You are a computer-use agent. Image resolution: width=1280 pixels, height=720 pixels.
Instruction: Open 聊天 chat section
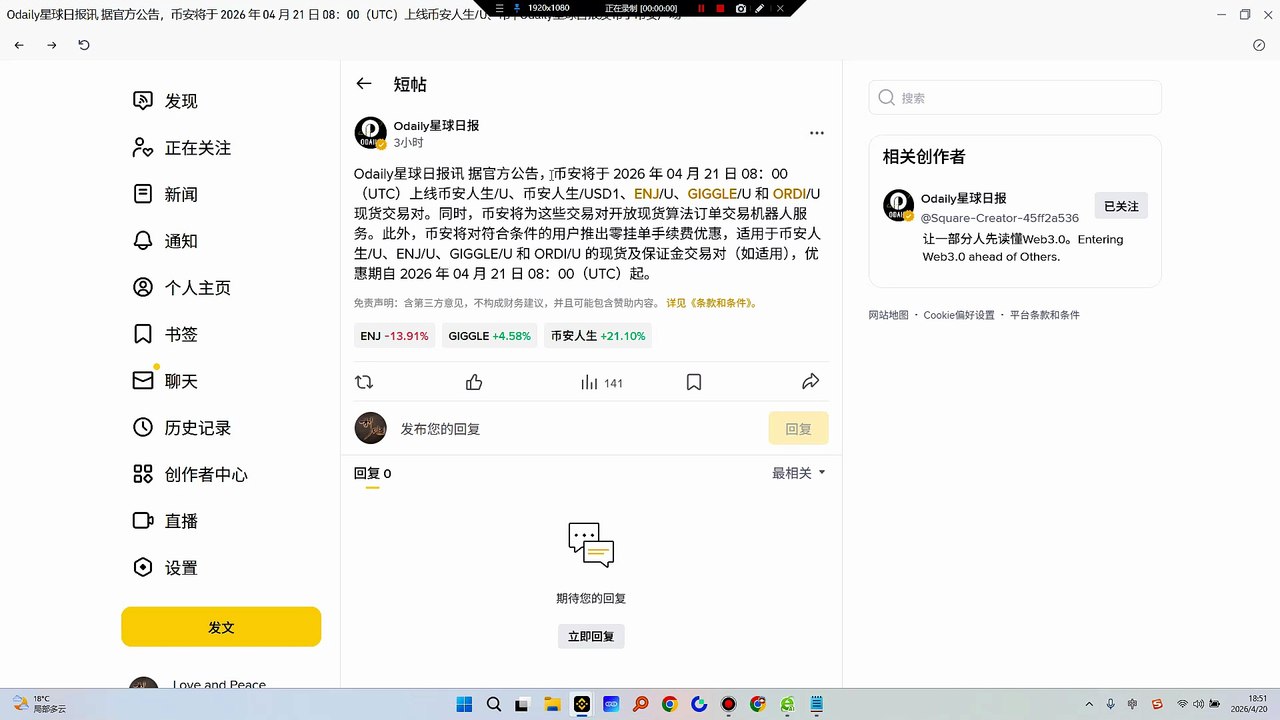[x=166, y=381]
